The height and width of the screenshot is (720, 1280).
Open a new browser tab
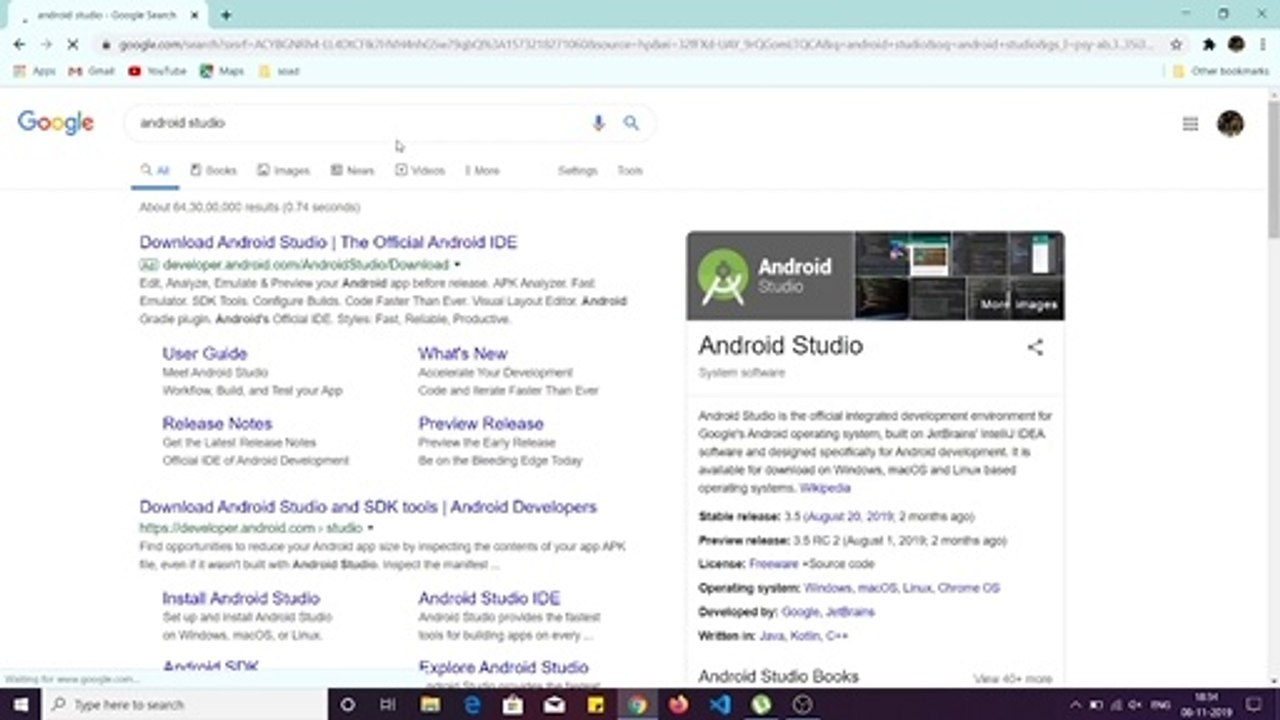(226, 15)
